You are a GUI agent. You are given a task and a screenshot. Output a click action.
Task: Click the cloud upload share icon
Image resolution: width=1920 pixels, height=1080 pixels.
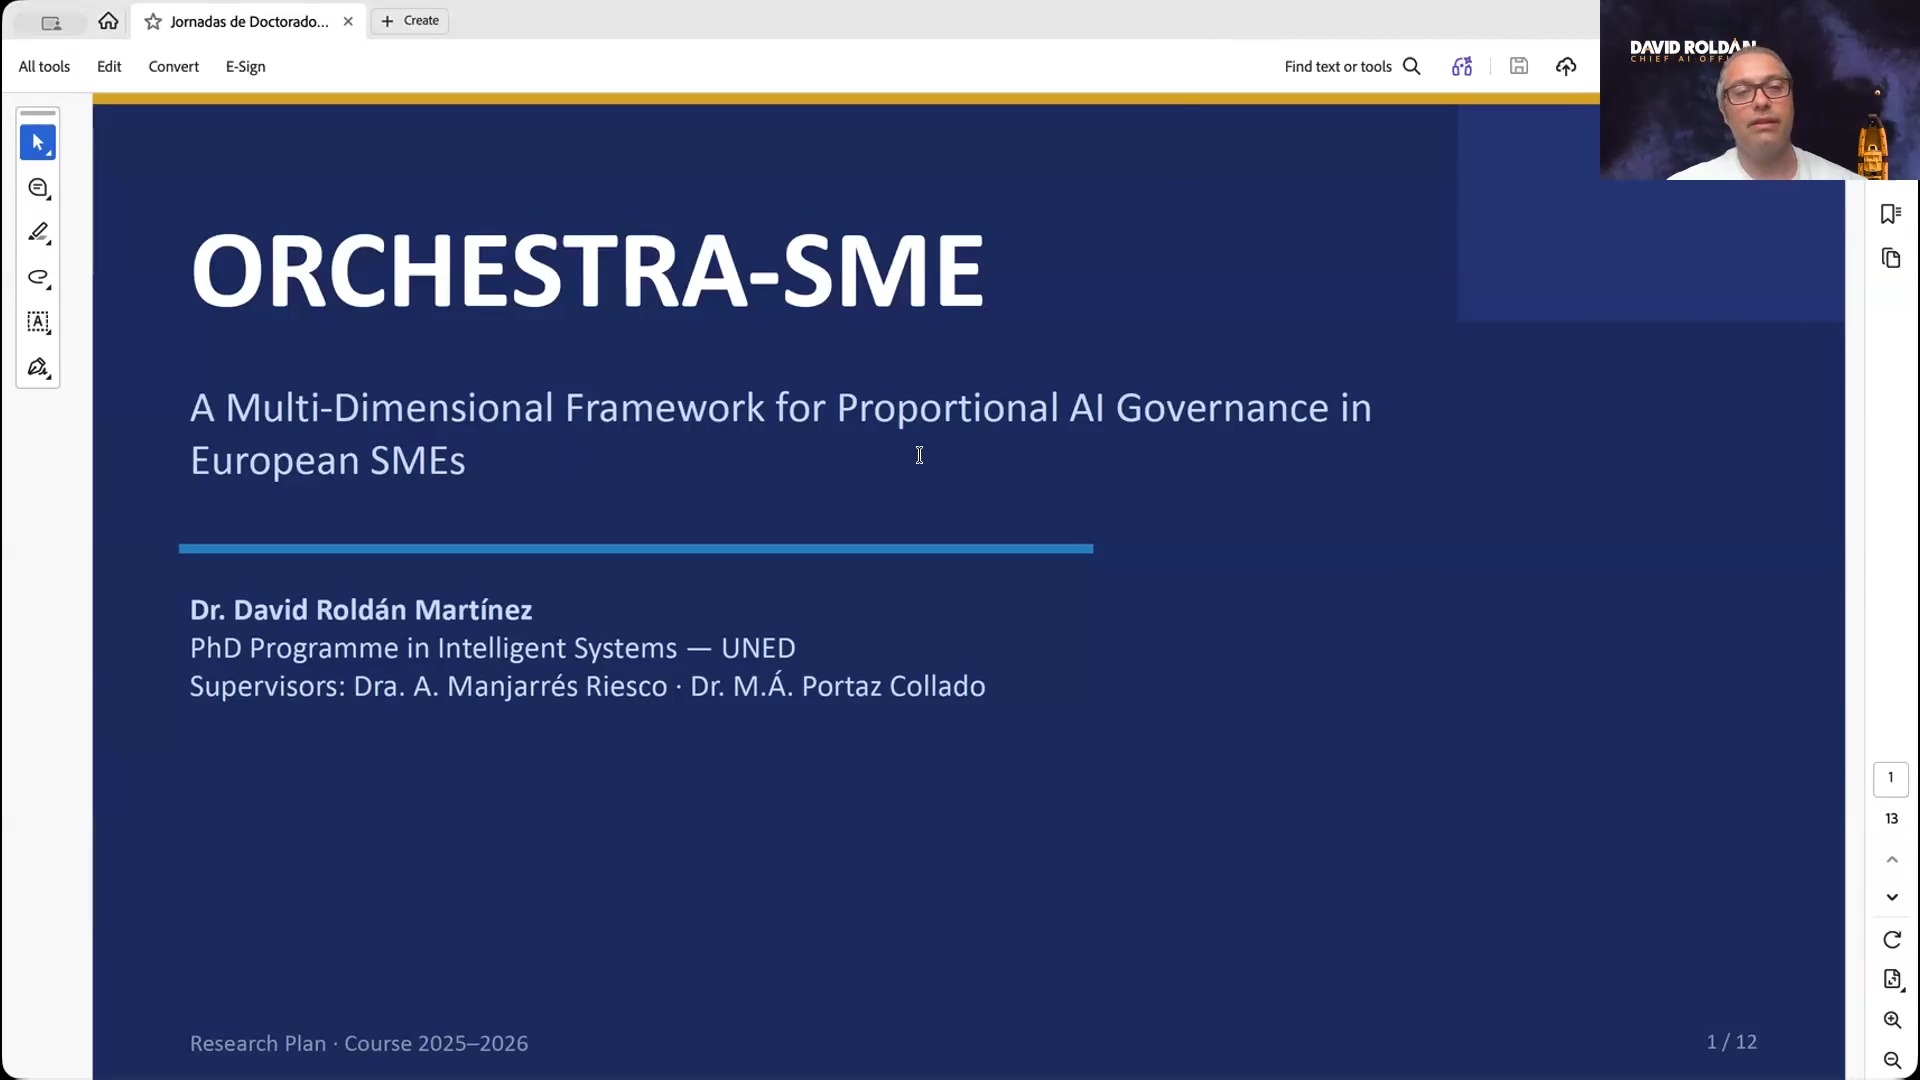pos(1566,66)
